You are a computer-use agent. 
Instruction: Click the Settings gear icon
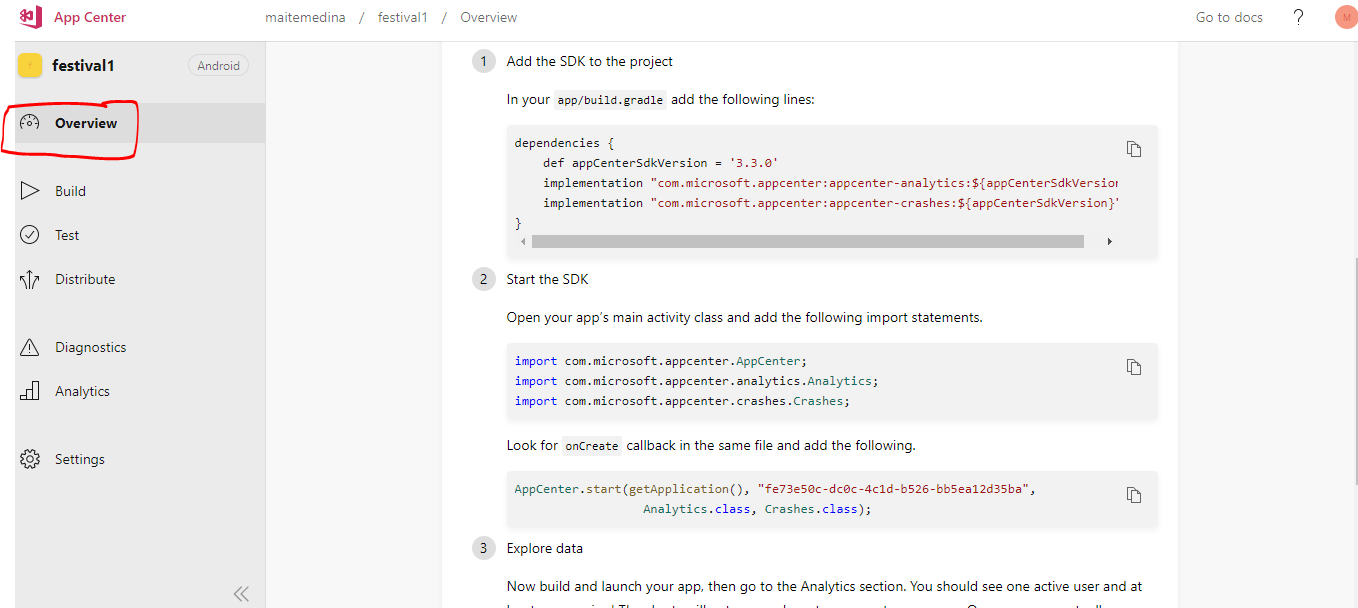click(29, 459)
